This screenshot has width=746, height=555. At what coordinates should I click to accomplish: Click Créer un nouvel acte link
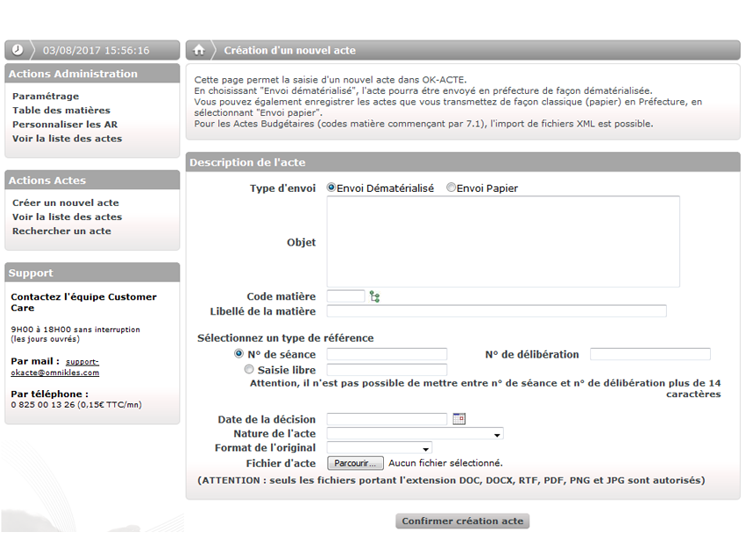point(65,203)
